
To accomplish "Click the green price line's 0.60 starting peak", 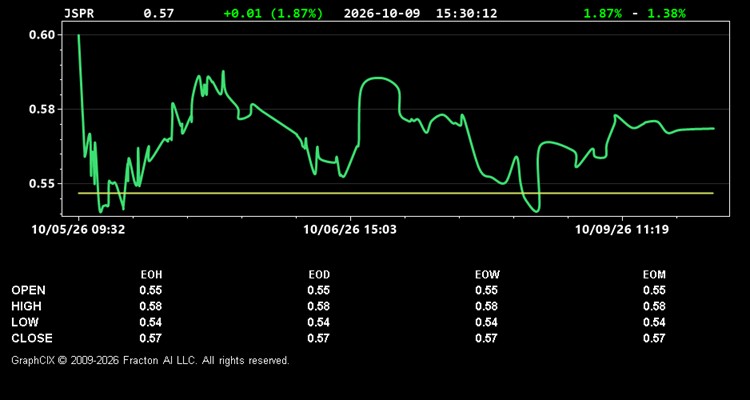I will [78, 35].
